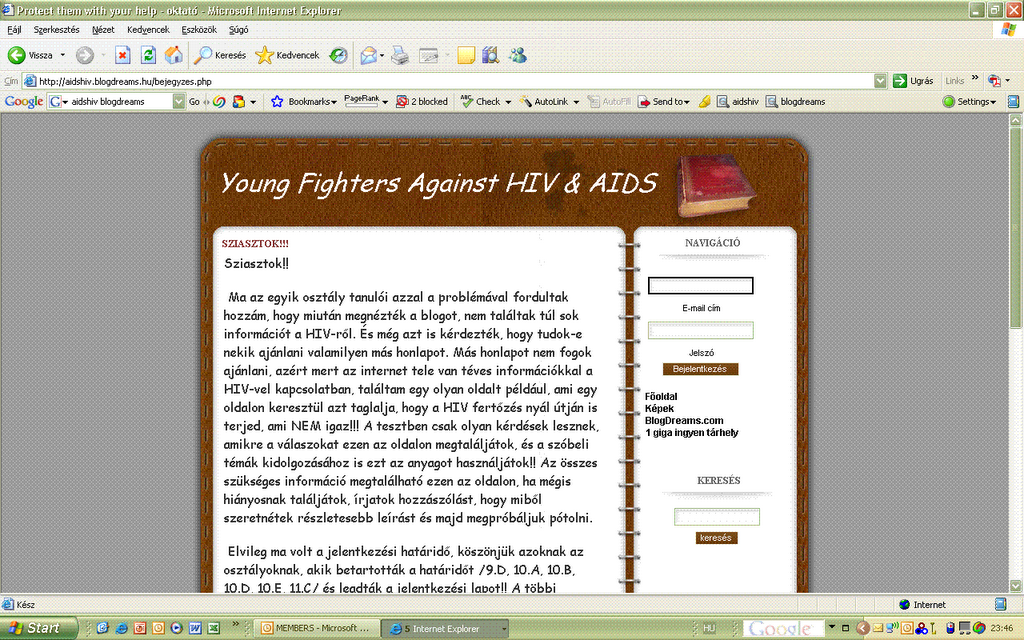Click the Links toolbar label
The height and width of the screenshot is (640, 1024).
[x=954, y=81]
